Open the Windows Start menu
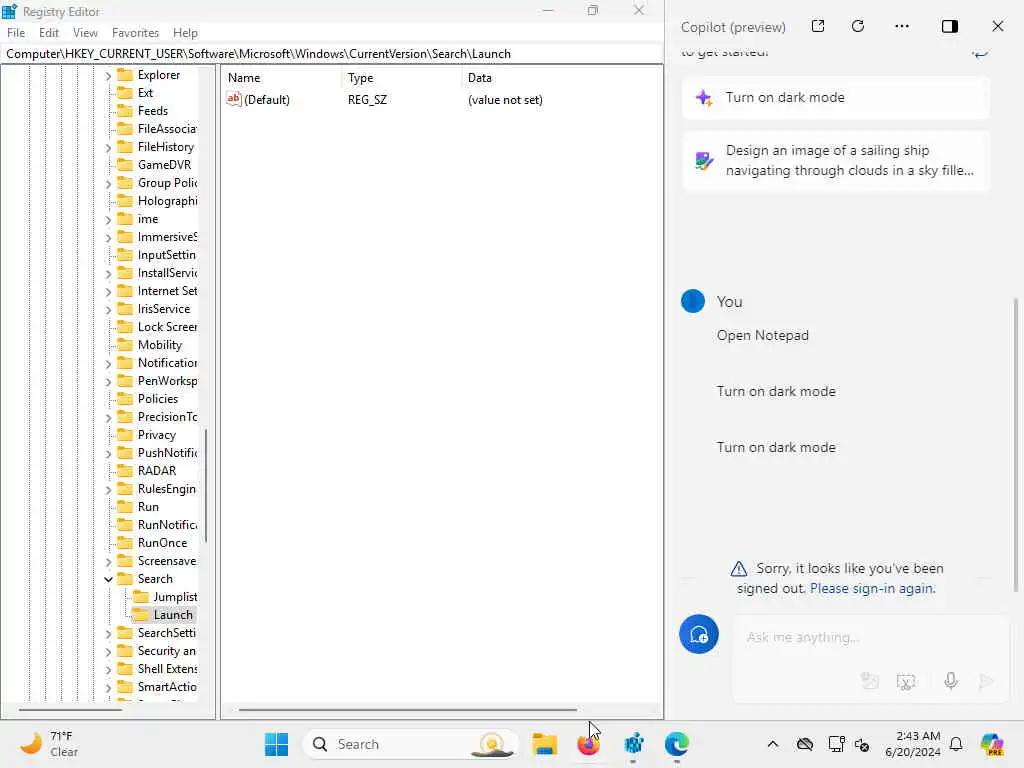 [x=276, y=744]
